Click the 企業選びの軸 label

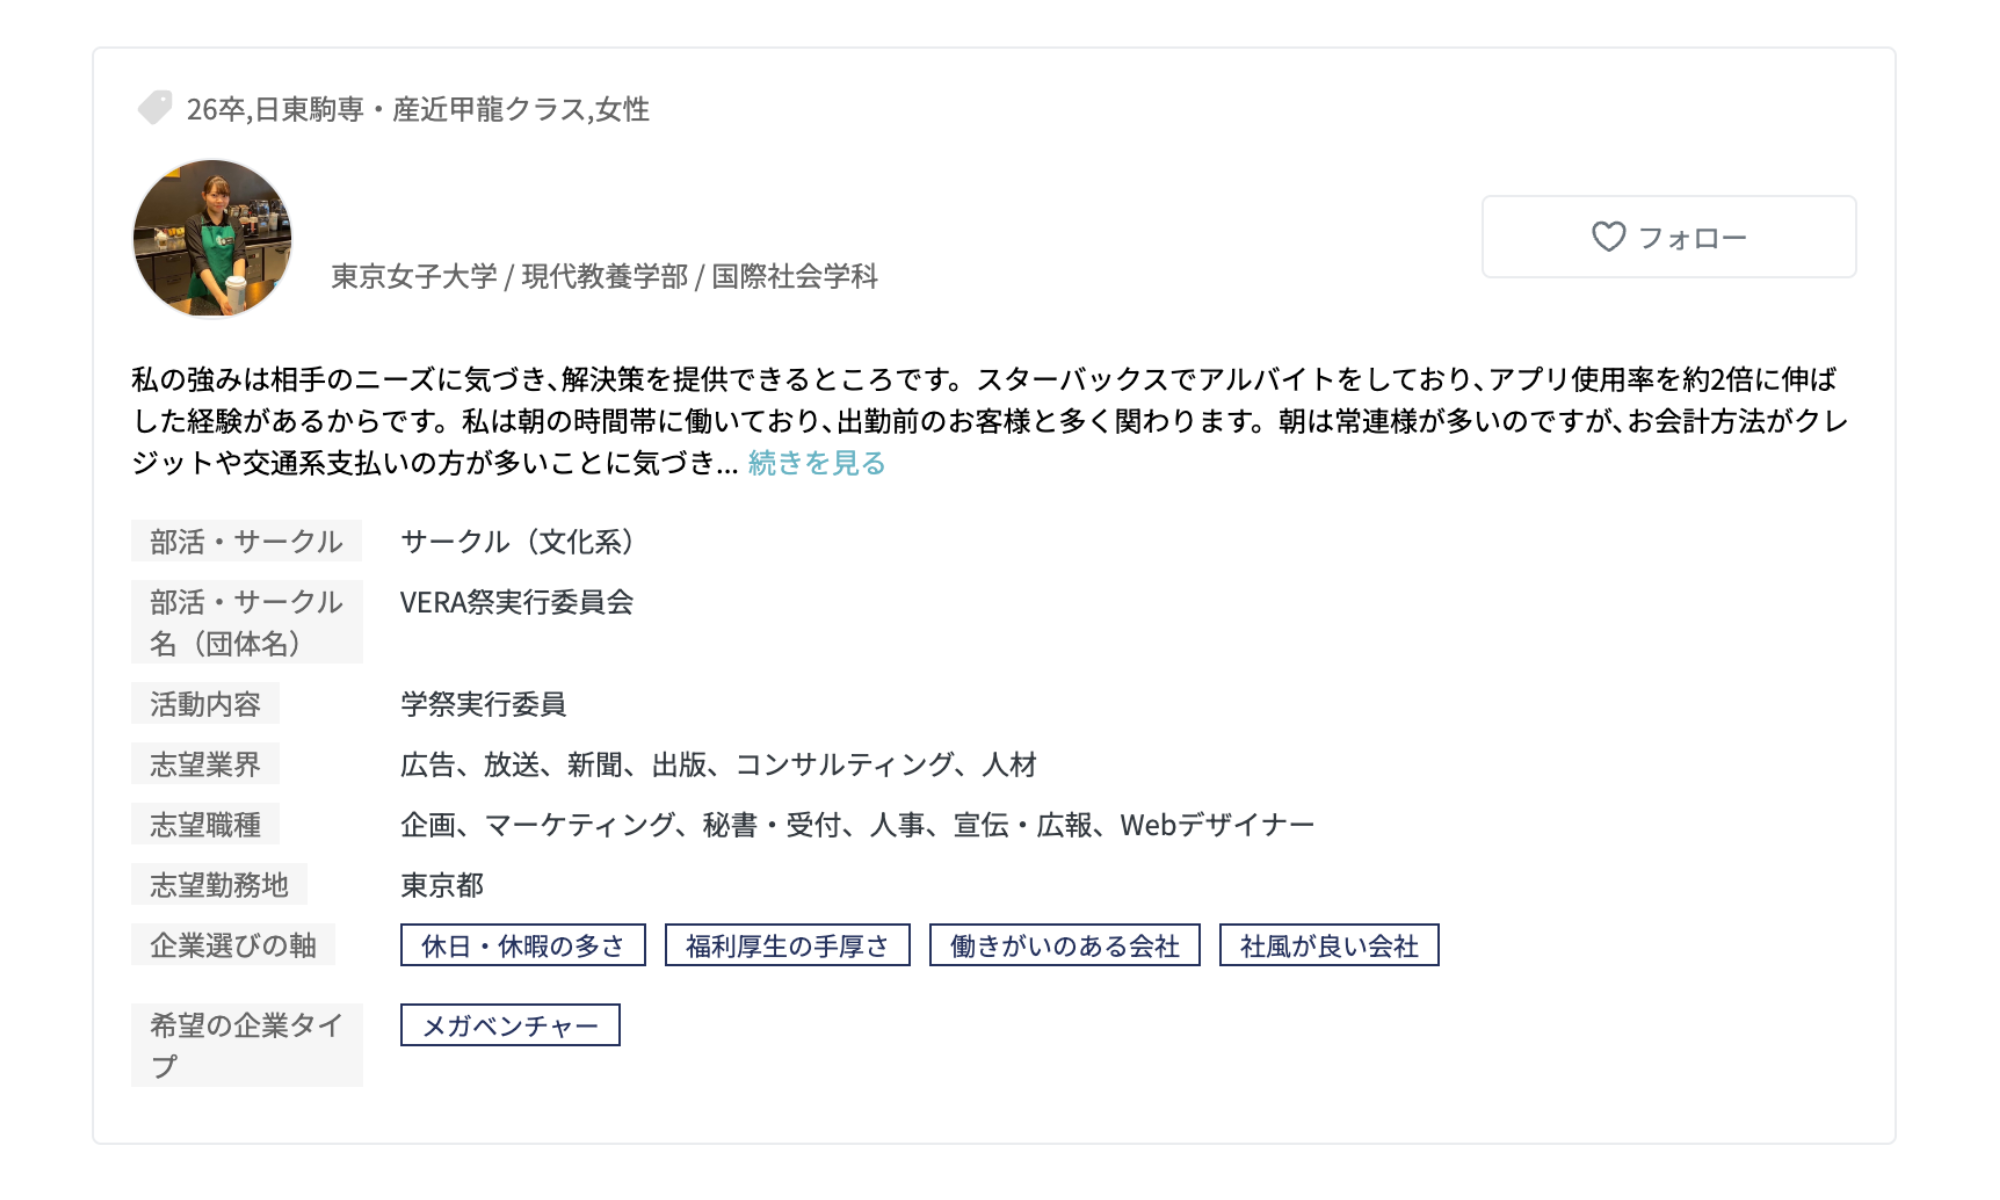click(232, 945)
